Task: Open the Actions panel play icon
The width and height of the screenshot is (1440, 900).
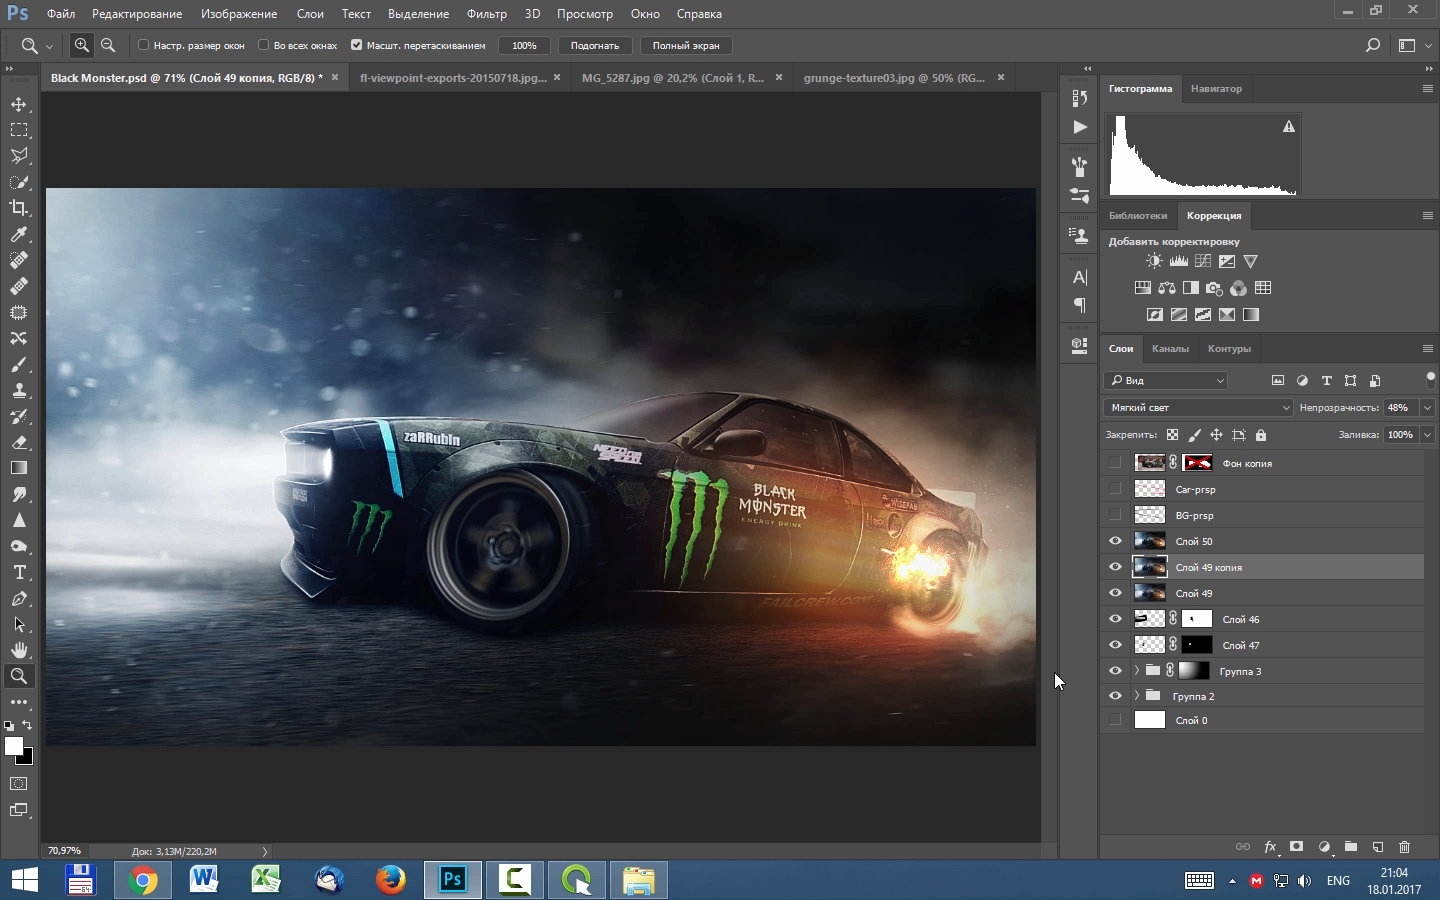Action: 1079,127
